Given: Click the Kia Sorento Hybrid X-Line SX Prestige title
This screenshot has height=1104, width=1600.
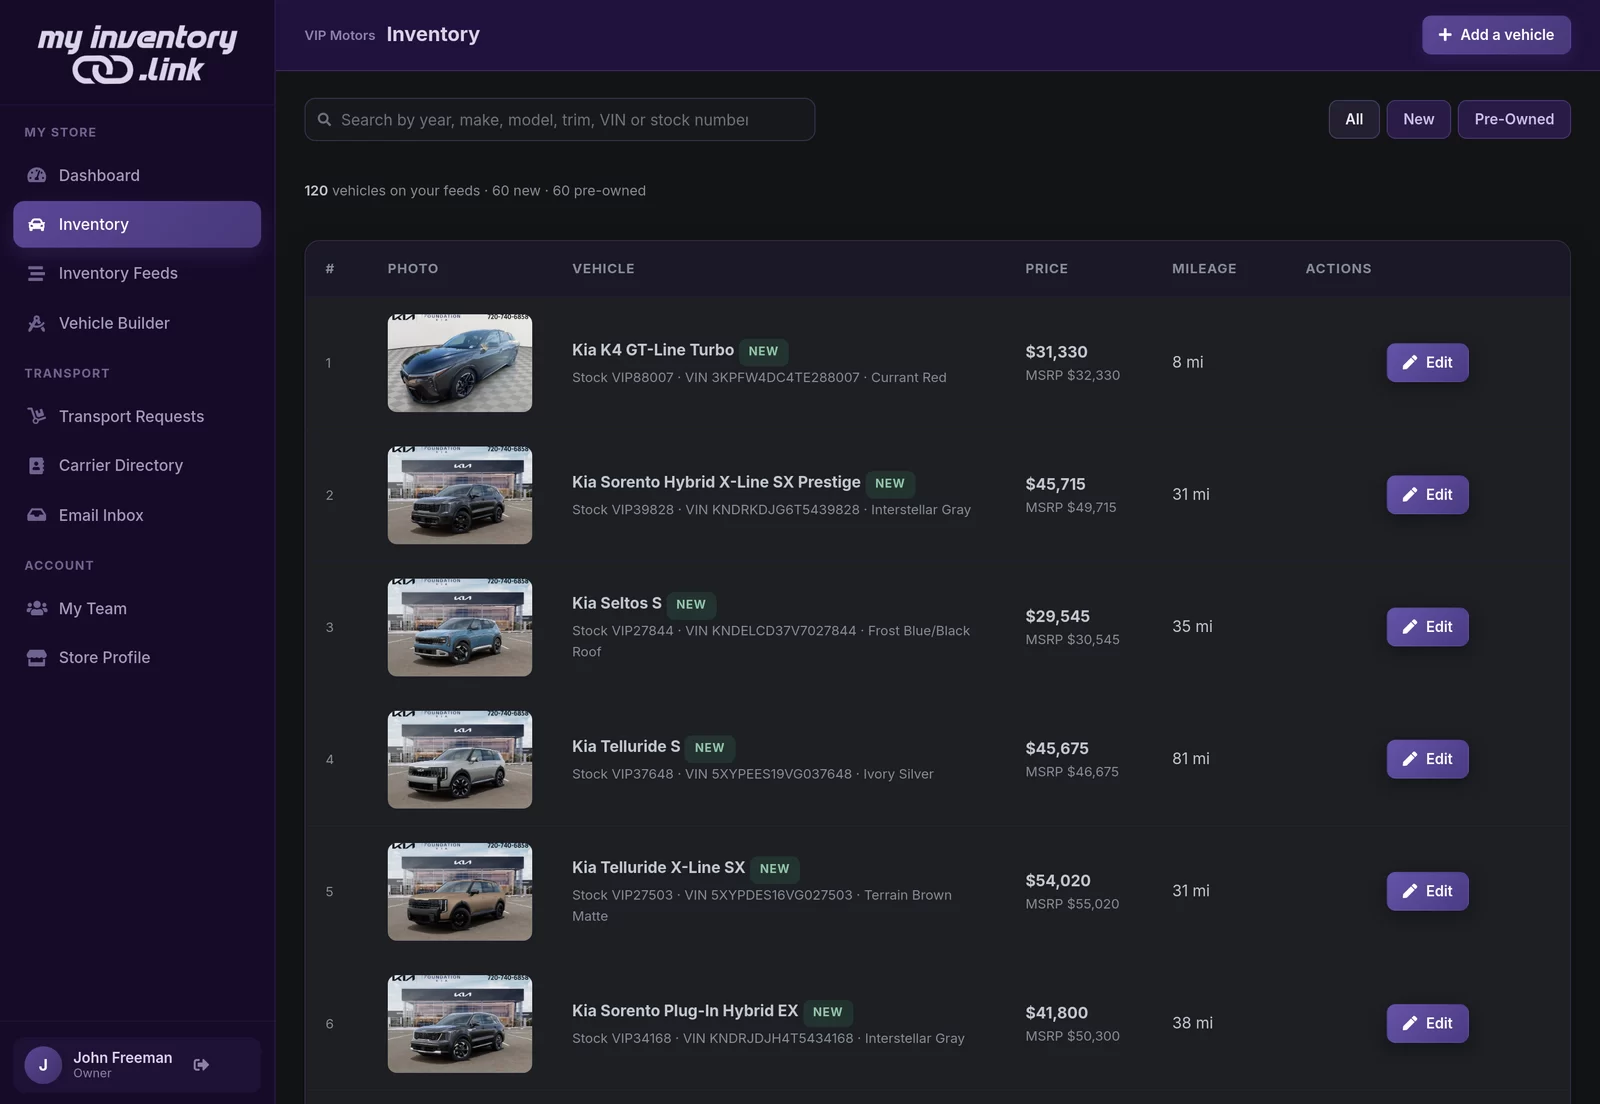Looking at the screenshot, I should [716, 482].
